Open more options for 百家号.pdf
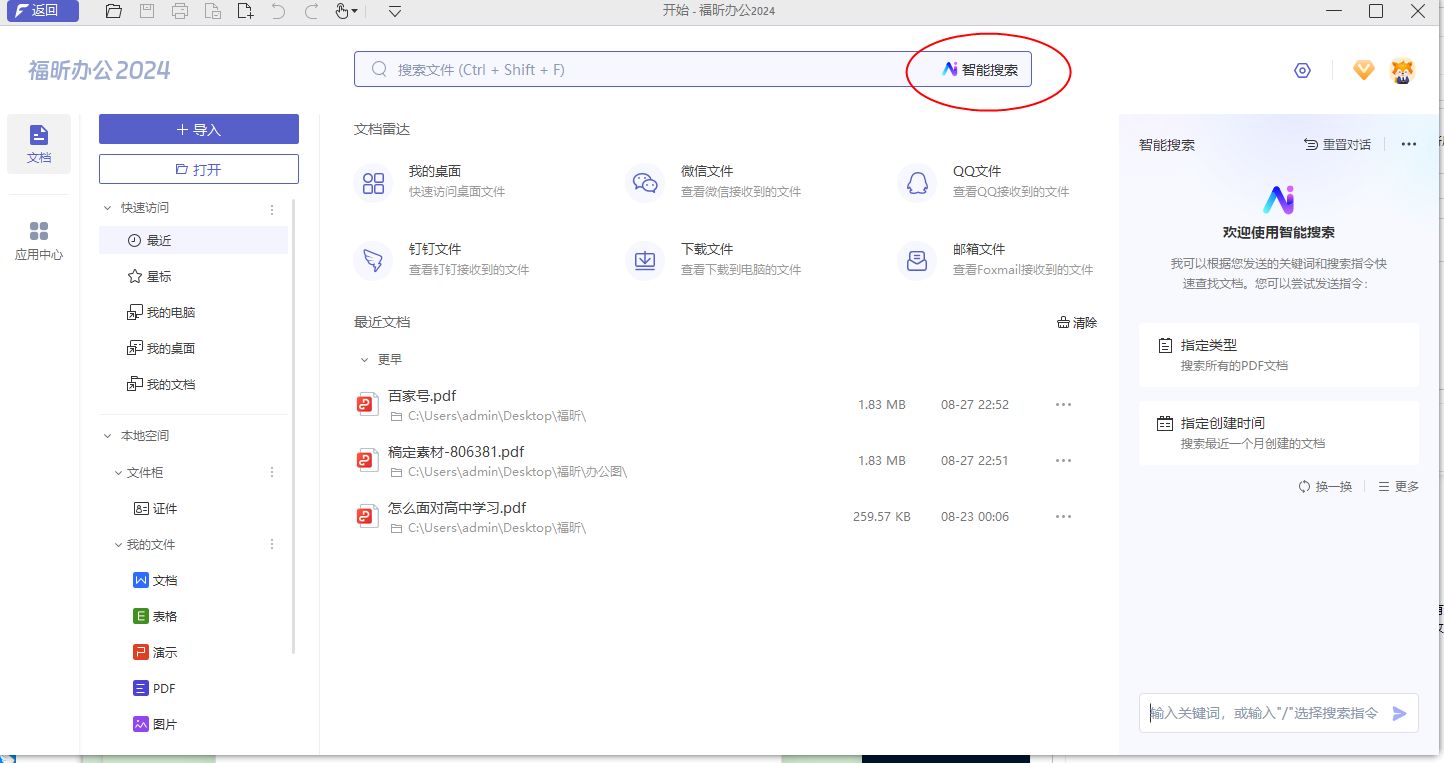The image size is (1444, 763). coord(1063,404)
